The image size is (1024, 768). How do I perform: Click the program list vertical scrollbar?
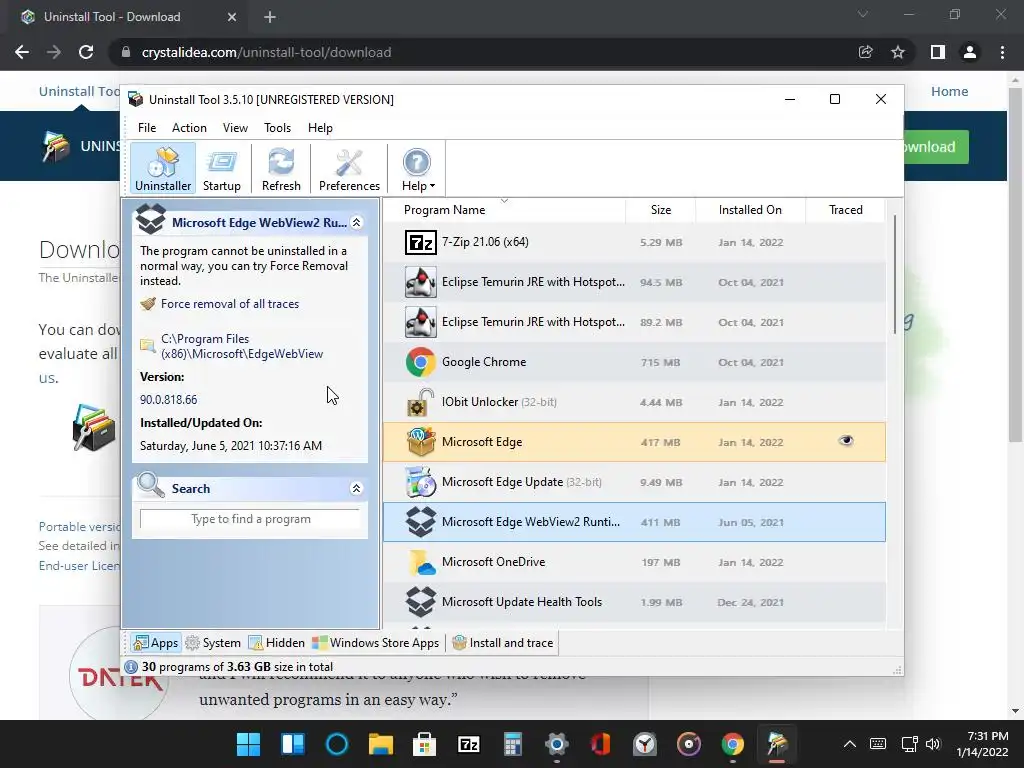895,274
